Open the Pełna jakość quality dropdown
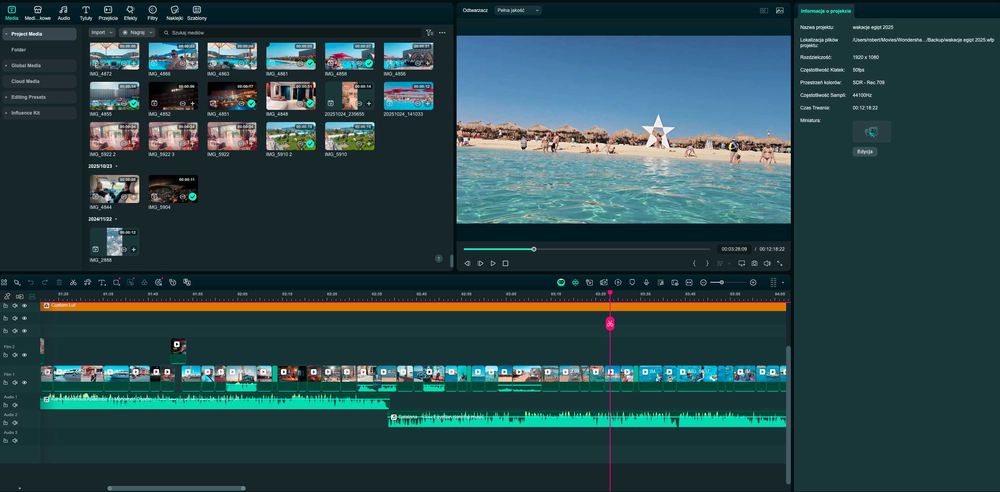 pyautogui.click(x=518, y=10)
